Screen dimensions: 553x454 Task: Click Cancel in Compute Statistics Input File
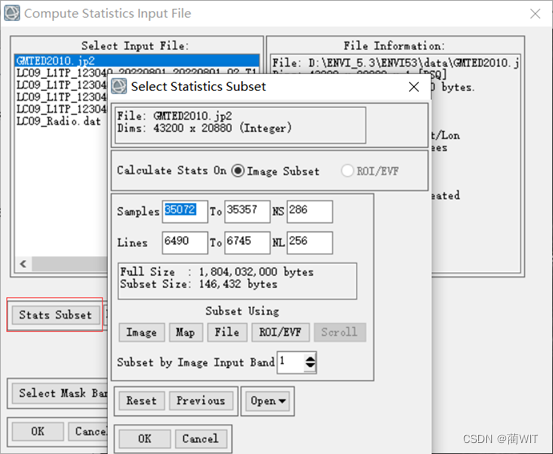(x=88, y=431)
